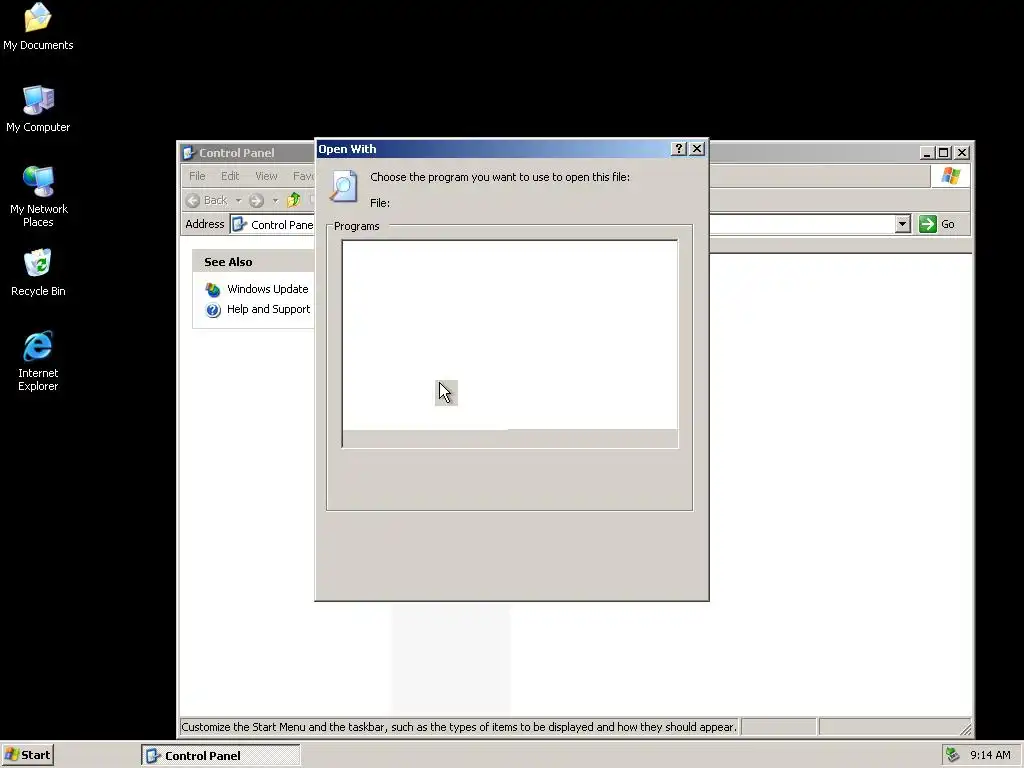The image size is (1024, 768).
Task: Click the Control Panel address field
Action: tap(570, 224)
